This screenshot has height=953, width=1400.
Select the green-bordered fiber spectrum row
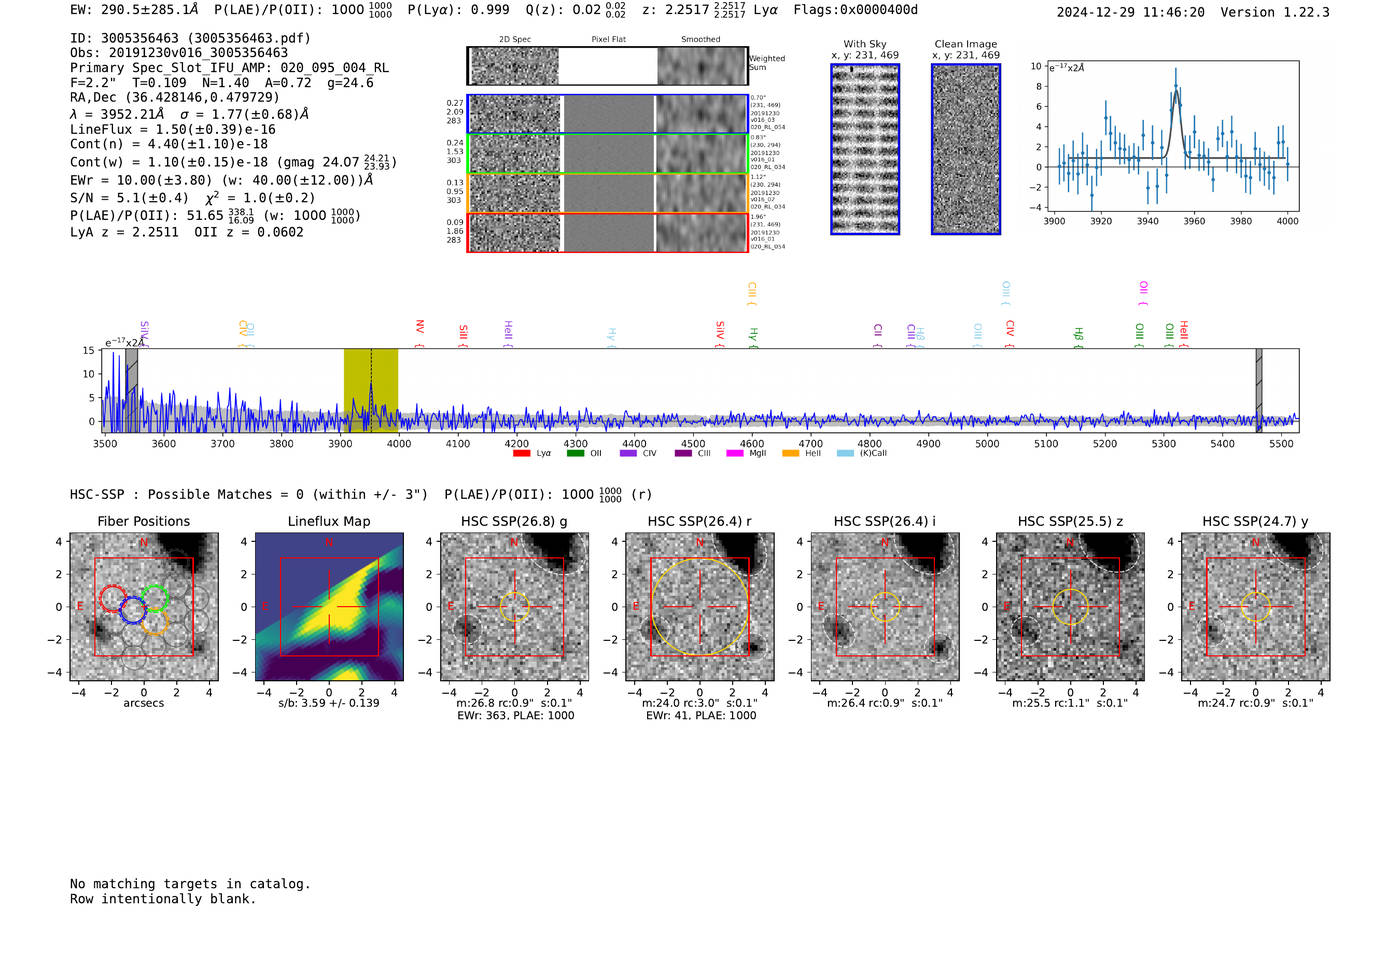607,153
